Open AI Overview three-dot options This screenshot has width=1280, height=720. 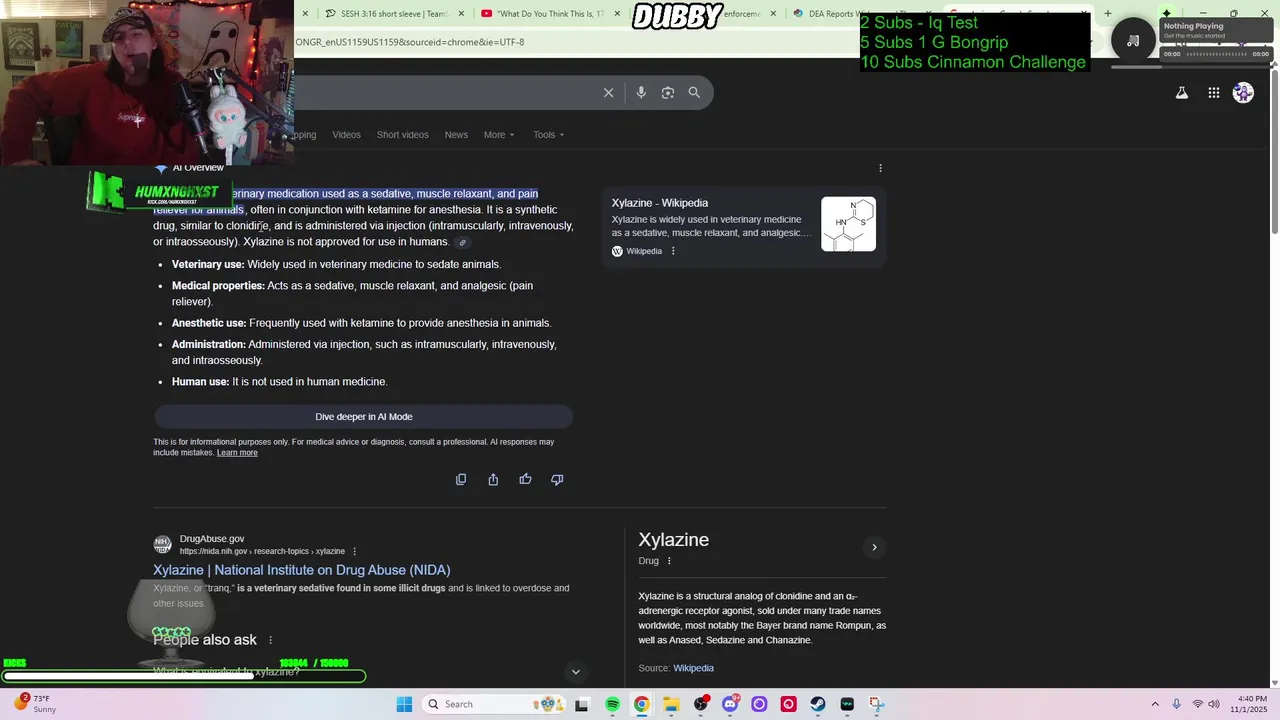click(x=880, y=168)
